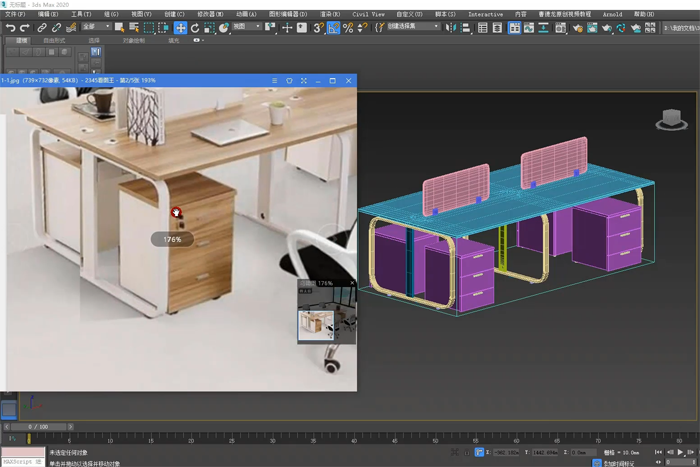700x467 pixels.
Task: Open the 创建(C) menu
Action: (x=174, y=14)
